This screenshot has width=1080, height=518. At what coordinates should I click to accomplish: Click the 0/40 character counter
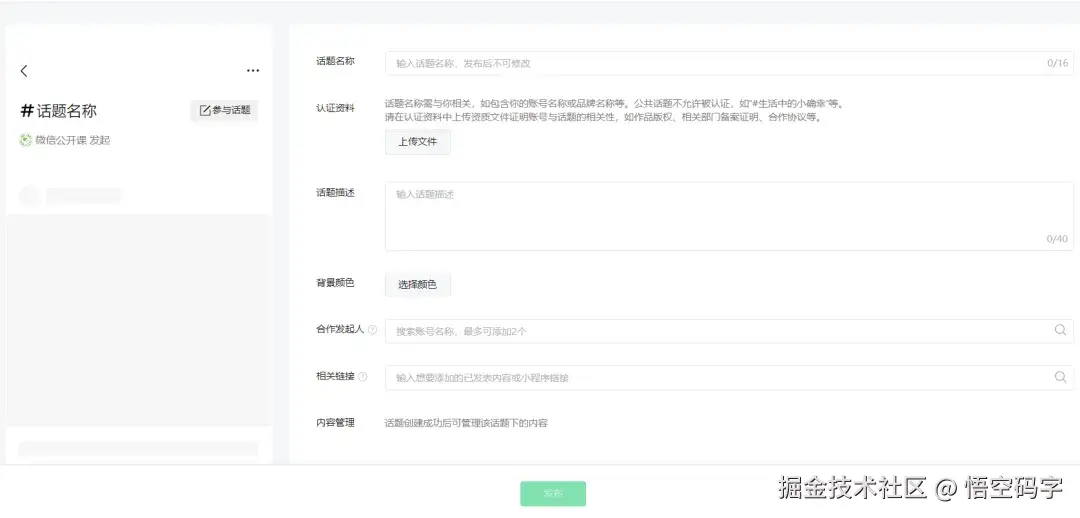pyautogui.click(x=1057, y=239)
